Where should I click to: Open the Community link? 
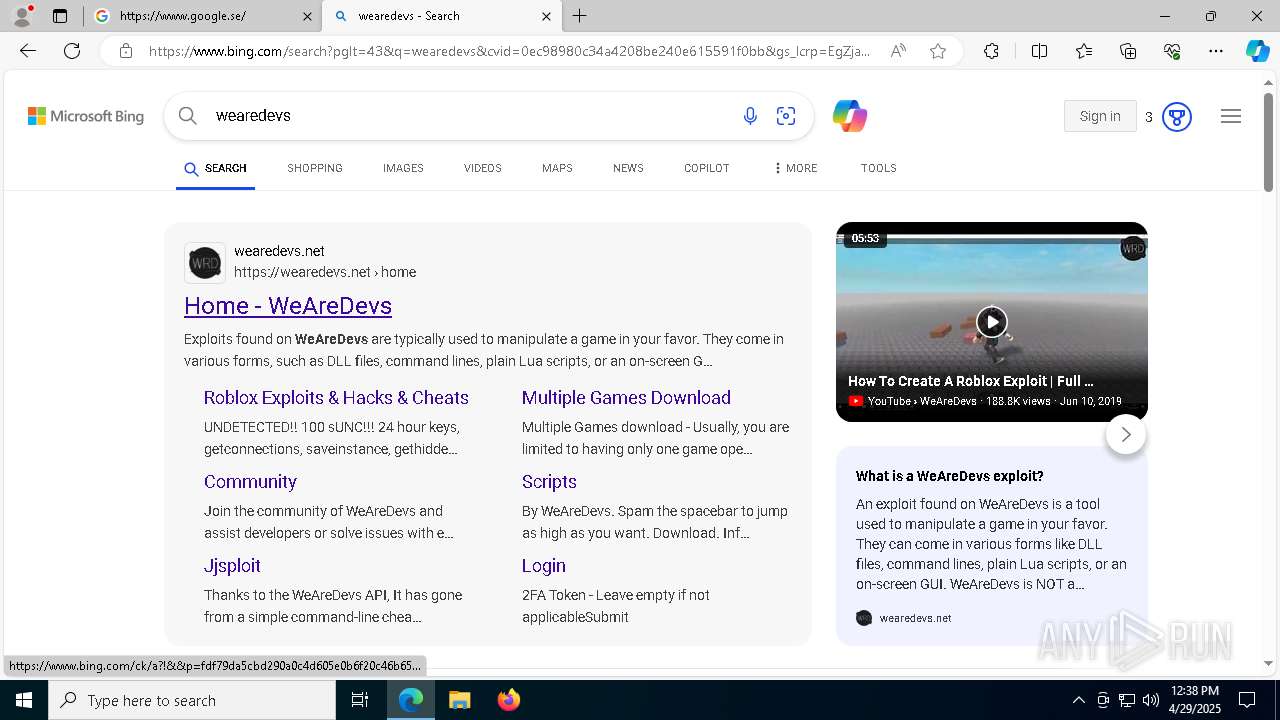250,481
